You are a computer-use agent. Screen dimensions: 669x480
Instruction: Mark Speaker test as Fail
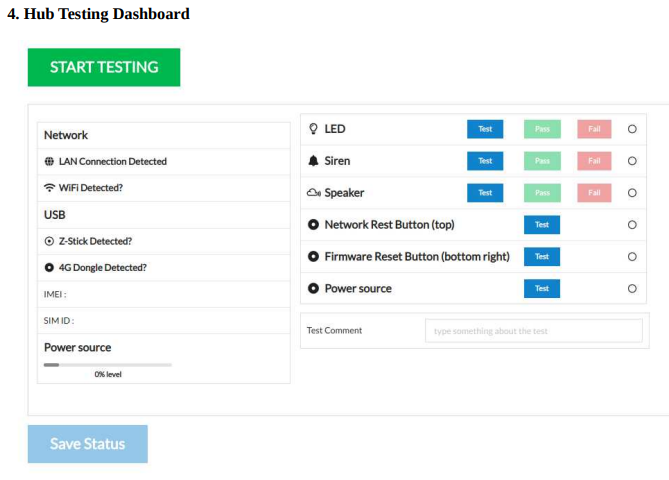[x=594, y=193]
